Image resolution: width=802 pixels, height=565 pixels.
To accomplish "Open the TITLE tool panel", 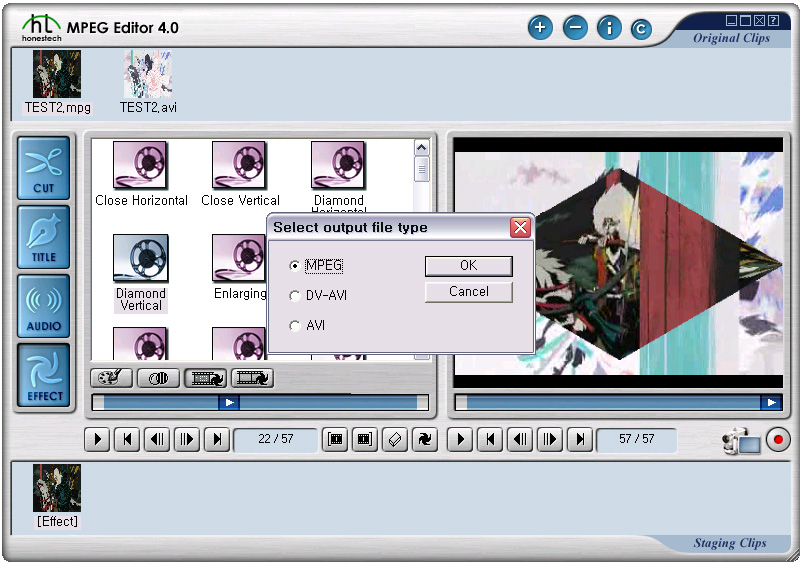I will 43,237.
